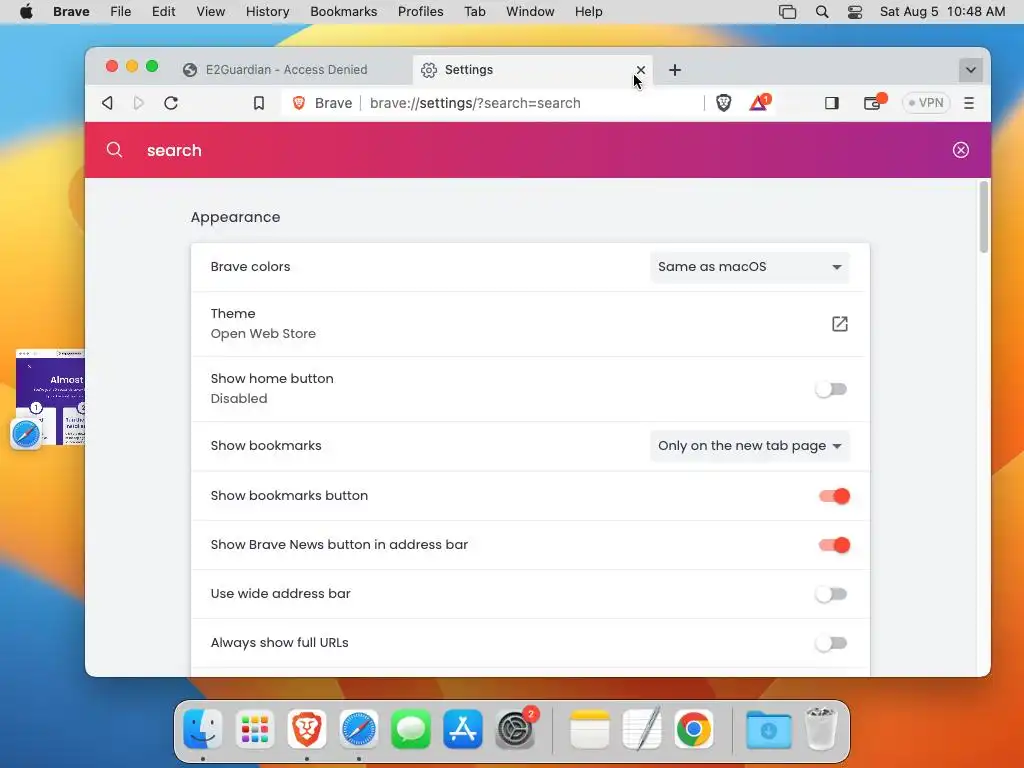This screenshot has height=768, width=1024.
Task: Launch Safari from the dock
Action: click(x=359, y=729)
